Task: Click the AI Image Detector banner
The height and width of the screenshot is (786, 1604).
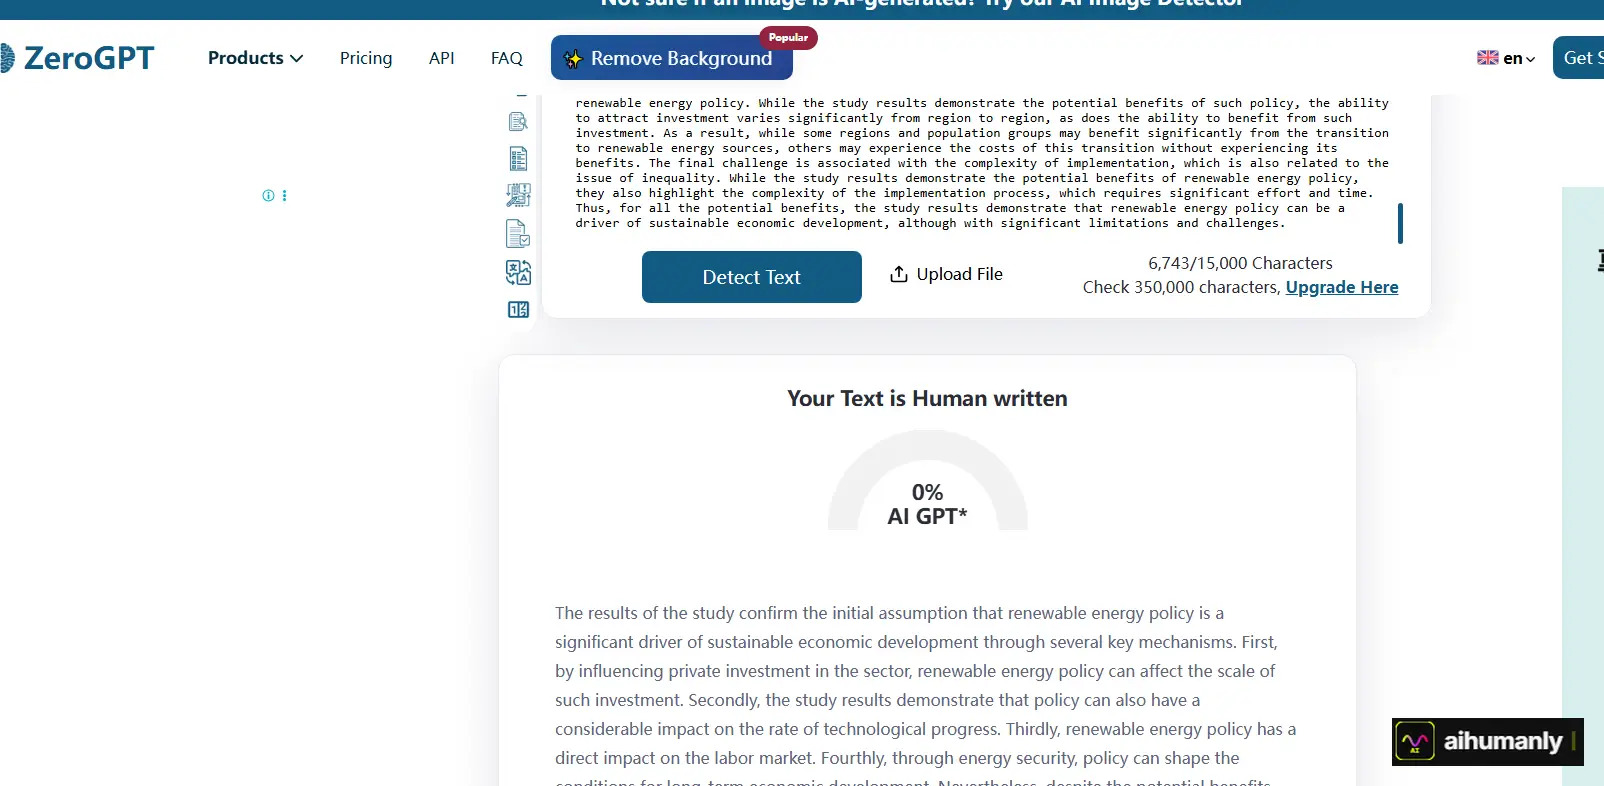Action: (920, 6)
